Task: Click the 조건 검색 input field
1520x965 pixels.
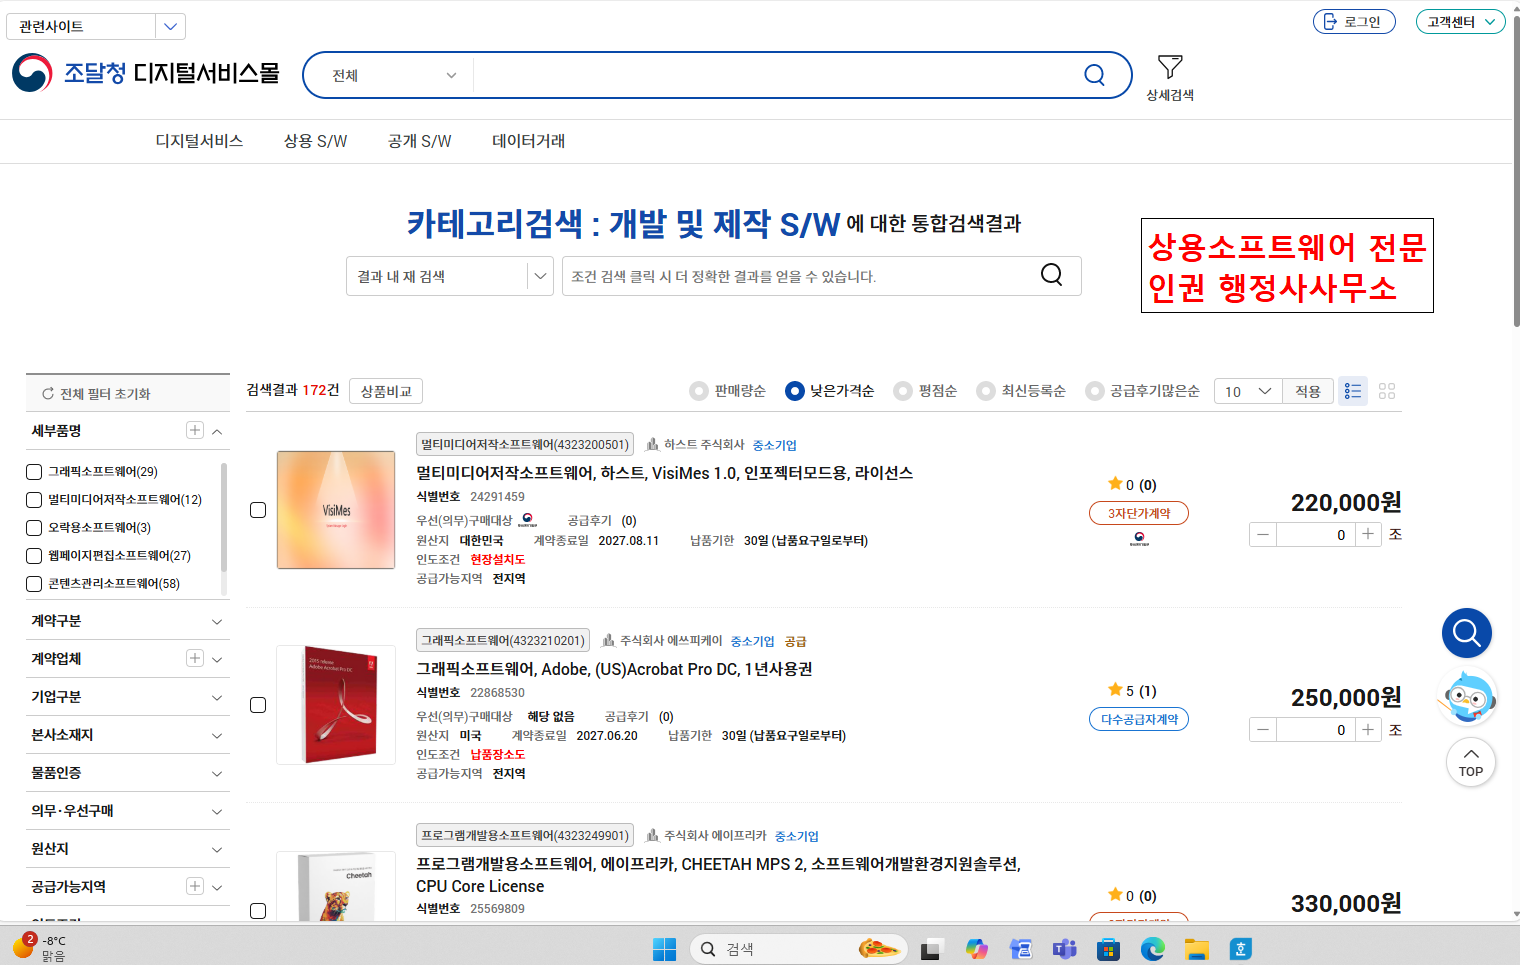Action: (x=800, y=276)
